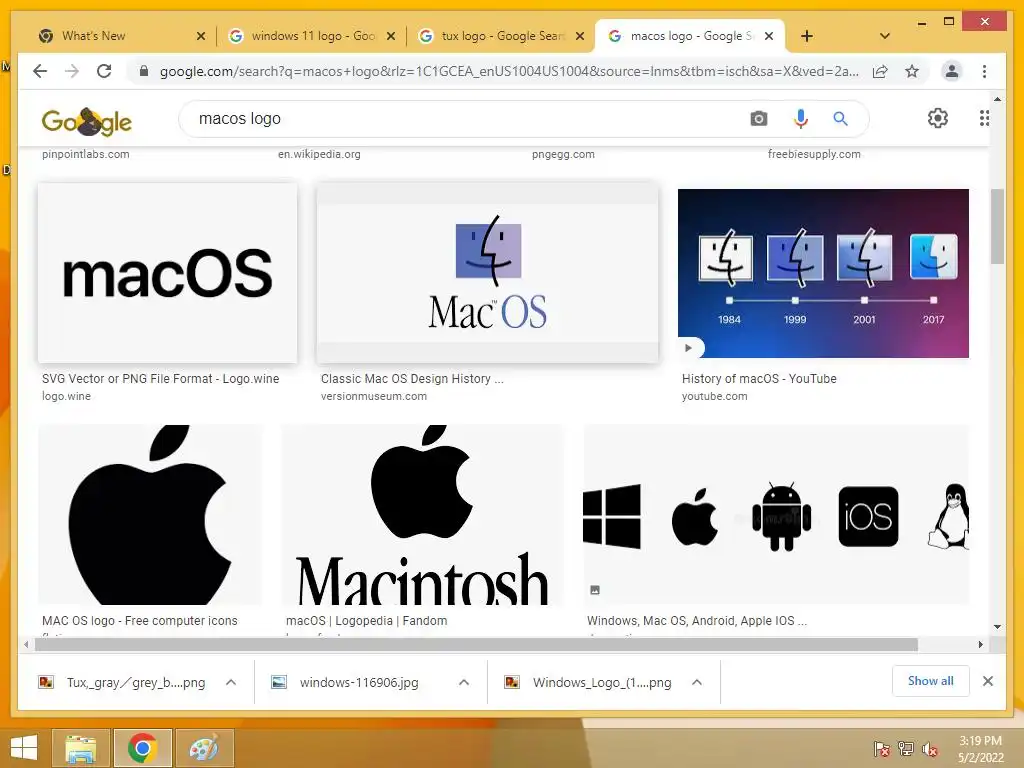Open the Chrome three-dot menu
The height and width of the screenshot is (768, 1024).
pos(984,71)
